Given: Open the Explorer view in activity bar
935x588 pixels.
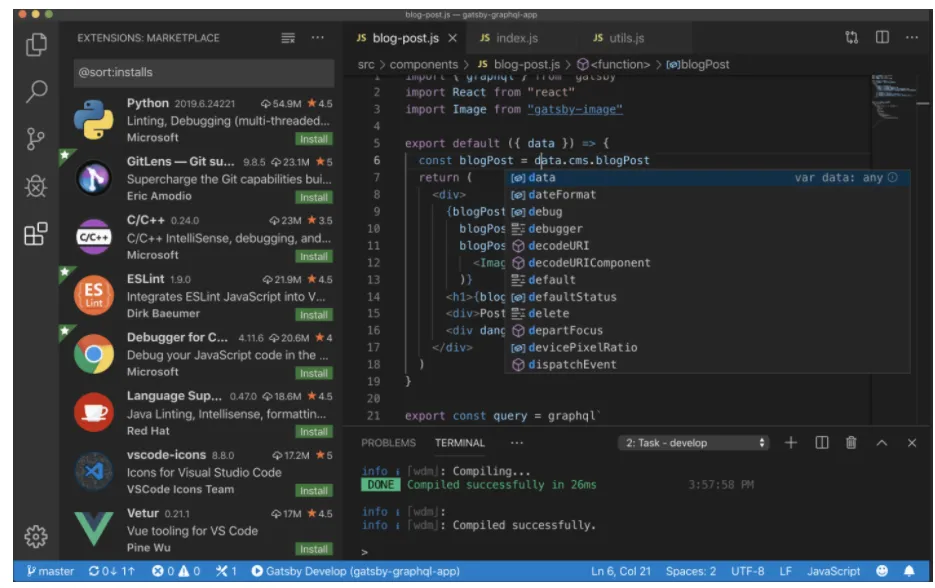Looking at the screenshot, I should coord(36,44).
